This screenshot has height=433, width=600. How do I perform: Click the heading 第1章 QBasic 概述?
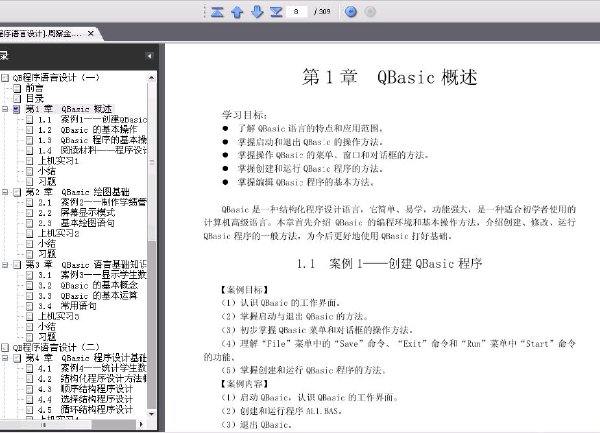point(390,77)
